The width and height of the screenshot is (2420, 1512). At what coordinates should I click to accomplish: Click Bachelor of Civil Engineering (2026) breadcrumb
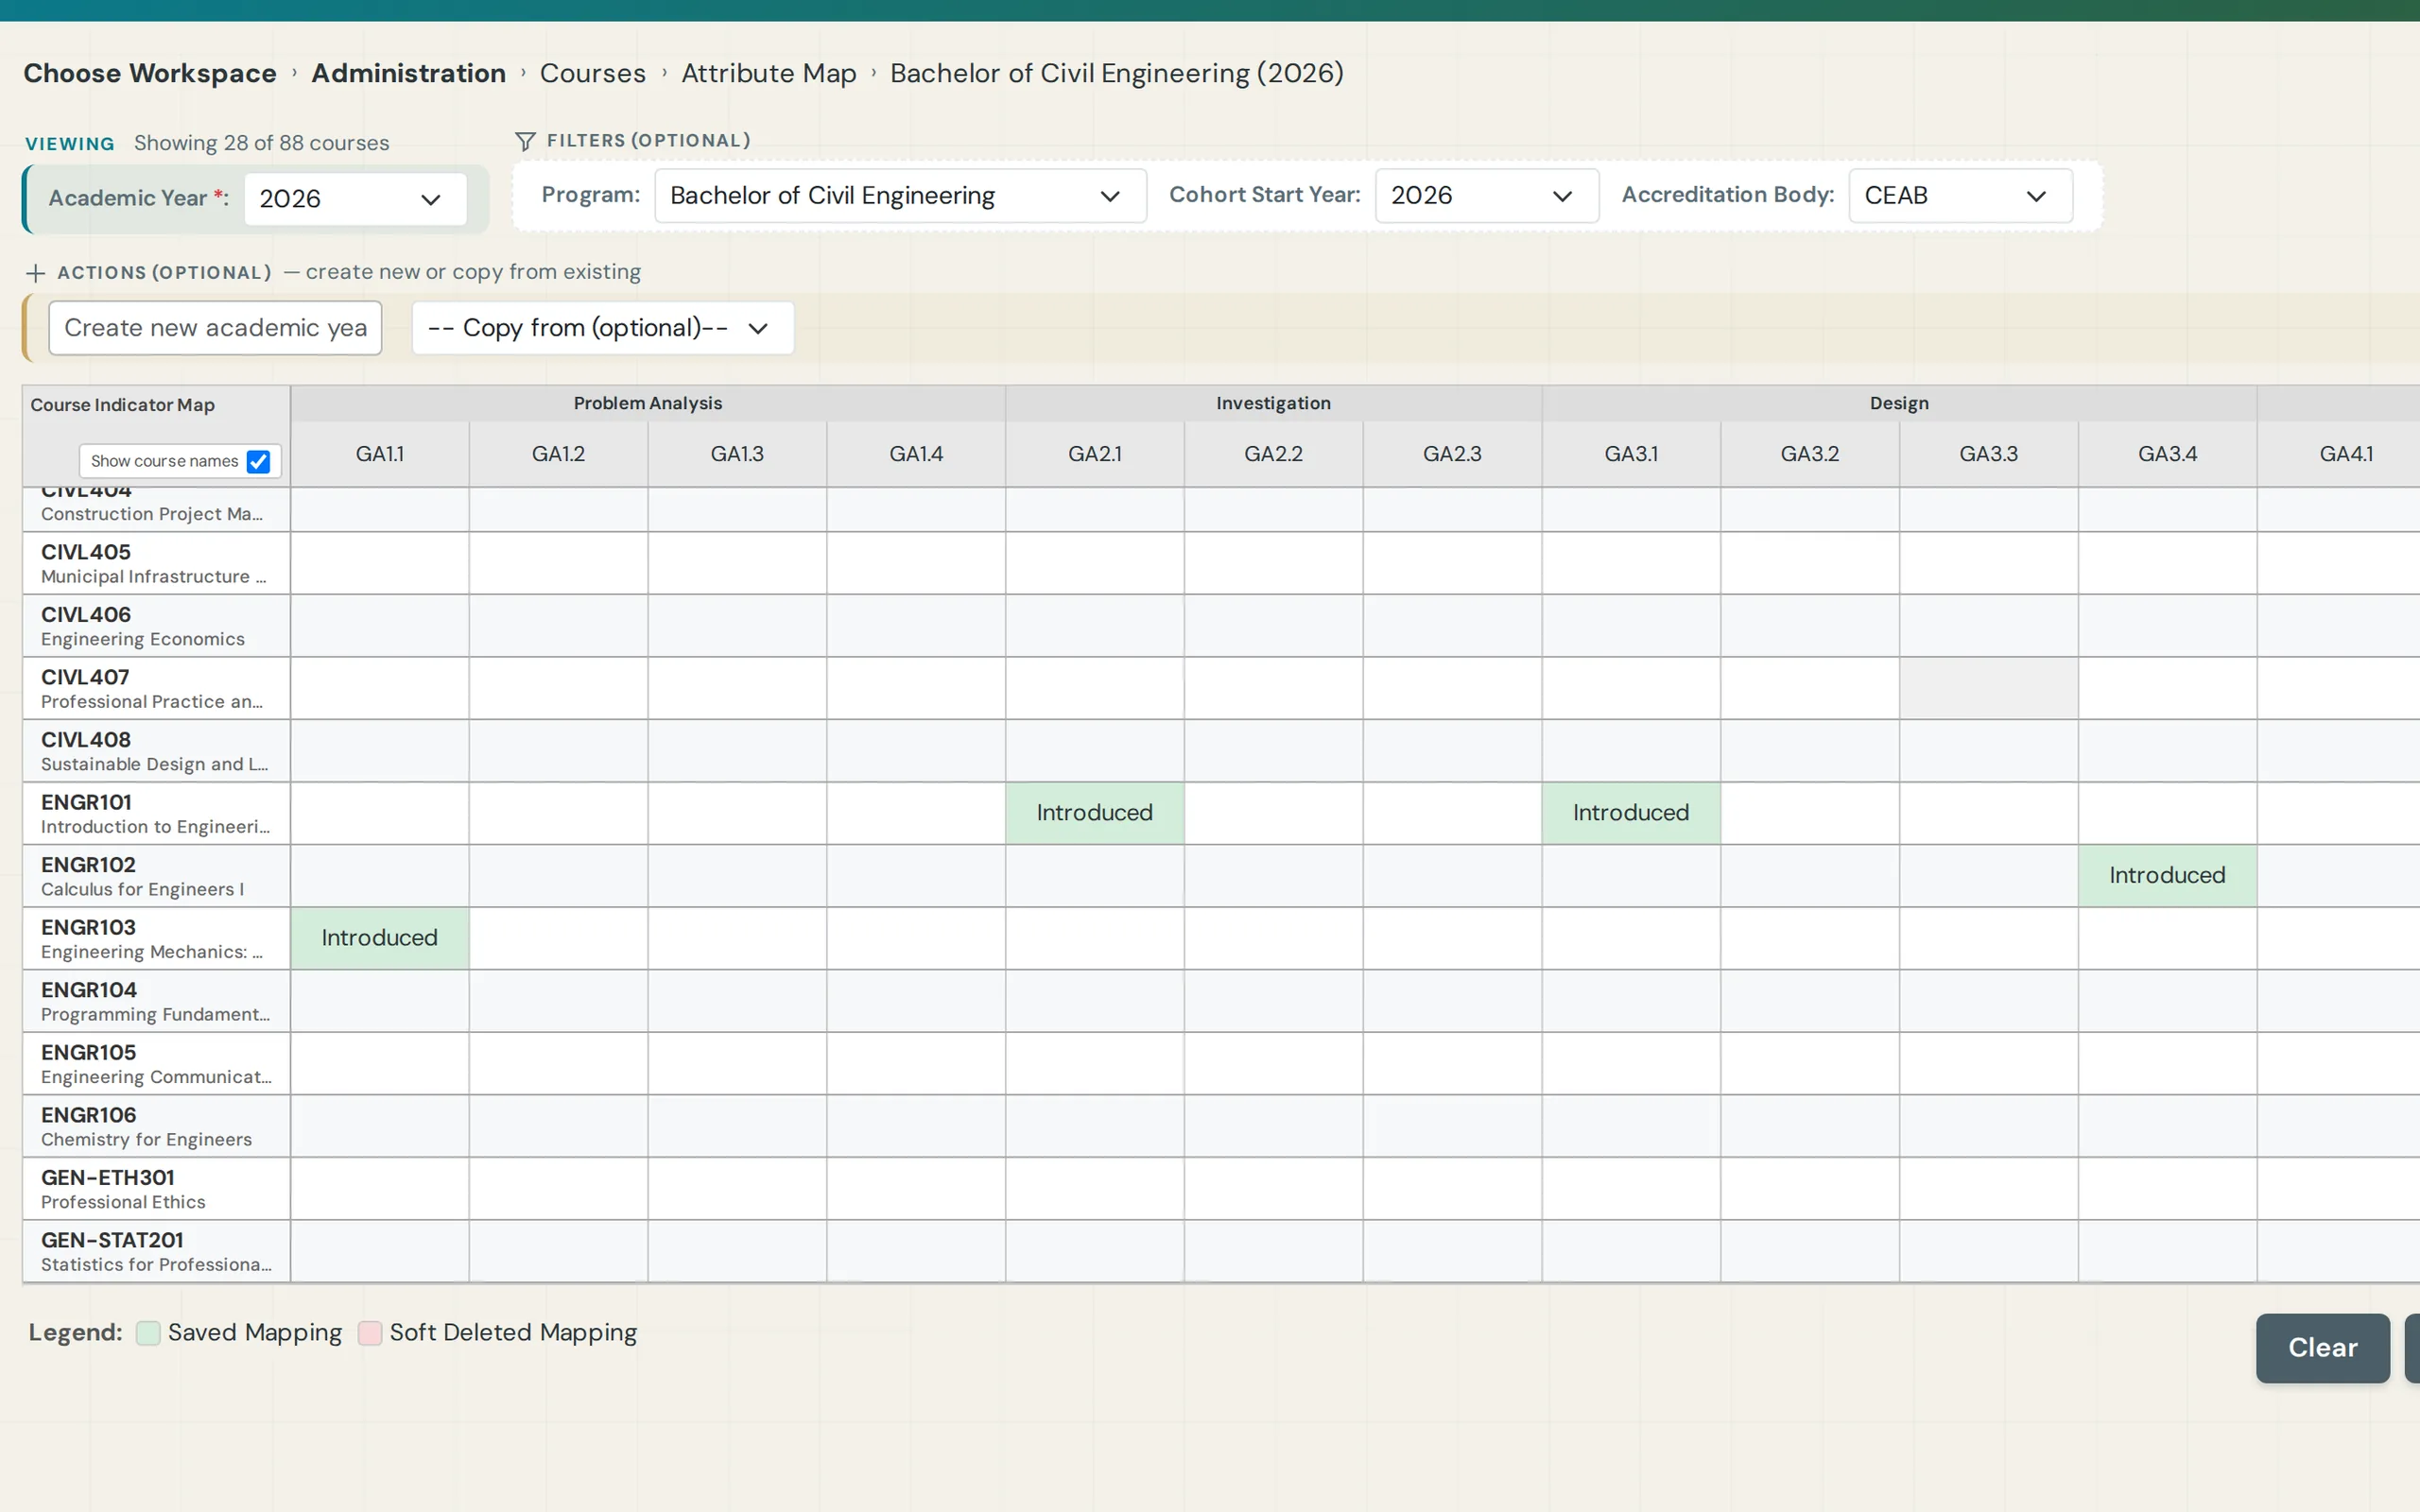[x=1117, y=73]
